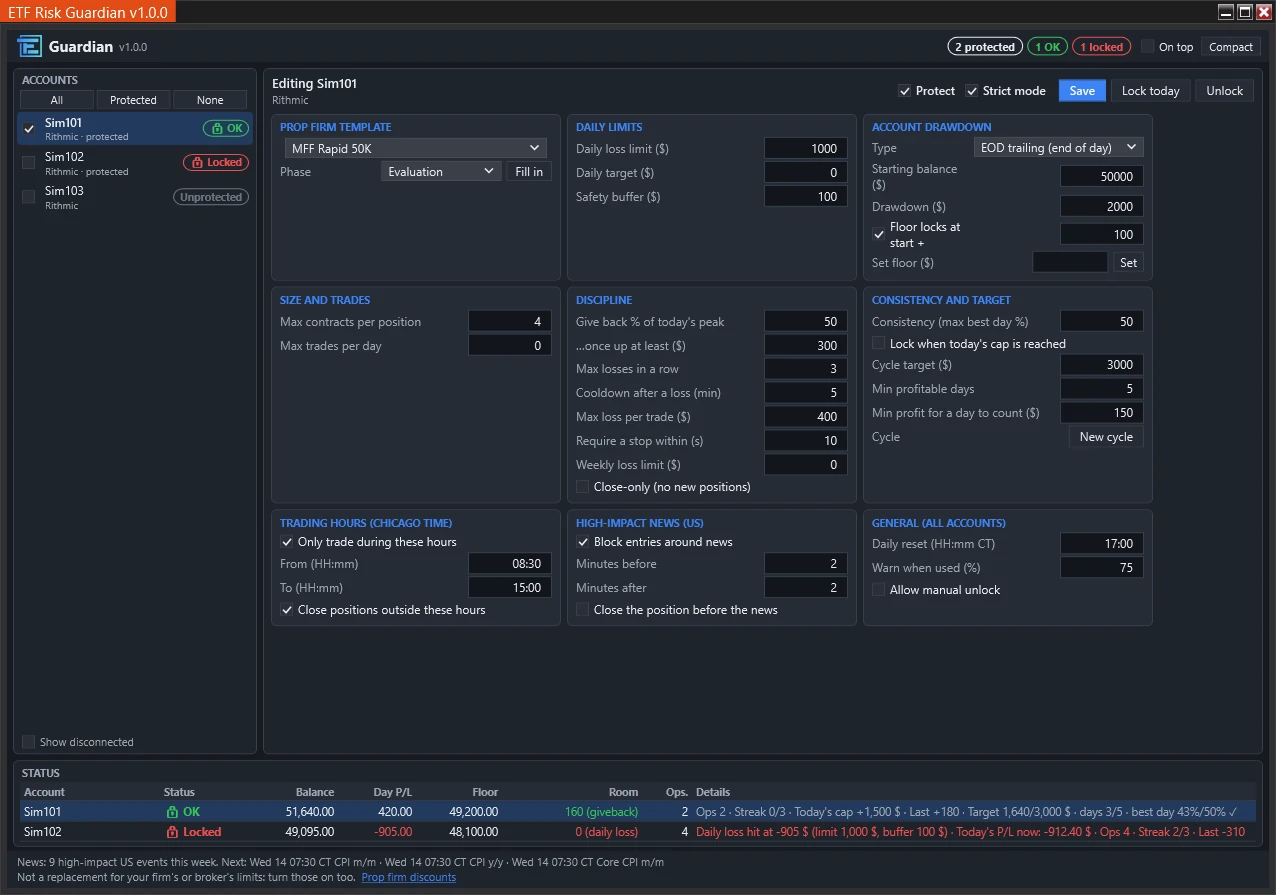This screenshot has width=1276, height=895.
Task: Toggle 'Close positions outside these hours'
Action: coord(287,610)
